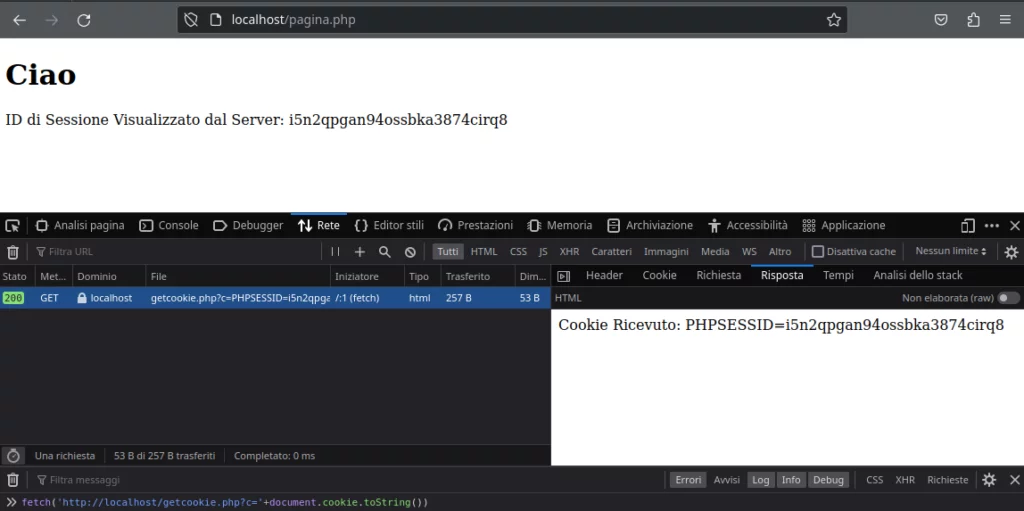Image resolution: width=1024 pixels, height=511 pixels.
Task: Open the network search magnifier
Action: tap(385, 252)
